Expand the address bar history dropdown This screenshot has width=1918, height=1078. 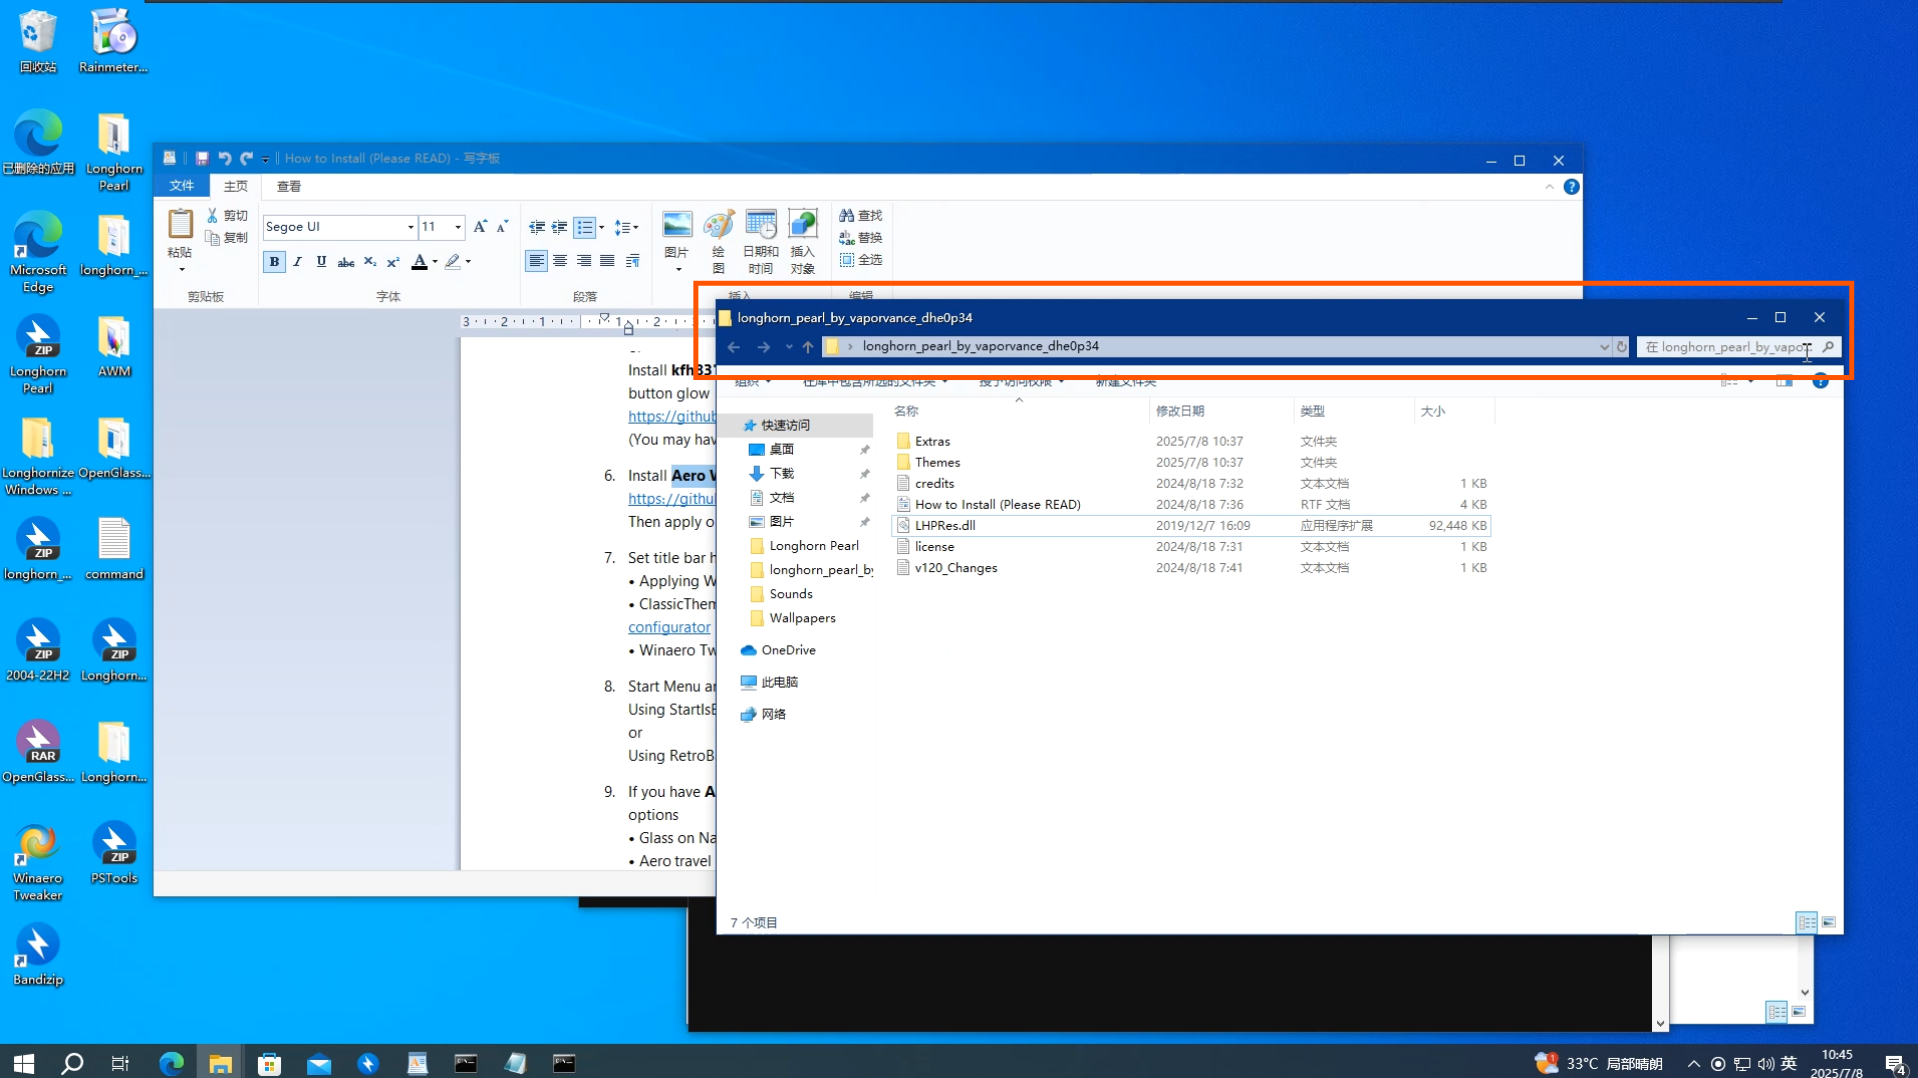pos(1604,347)
